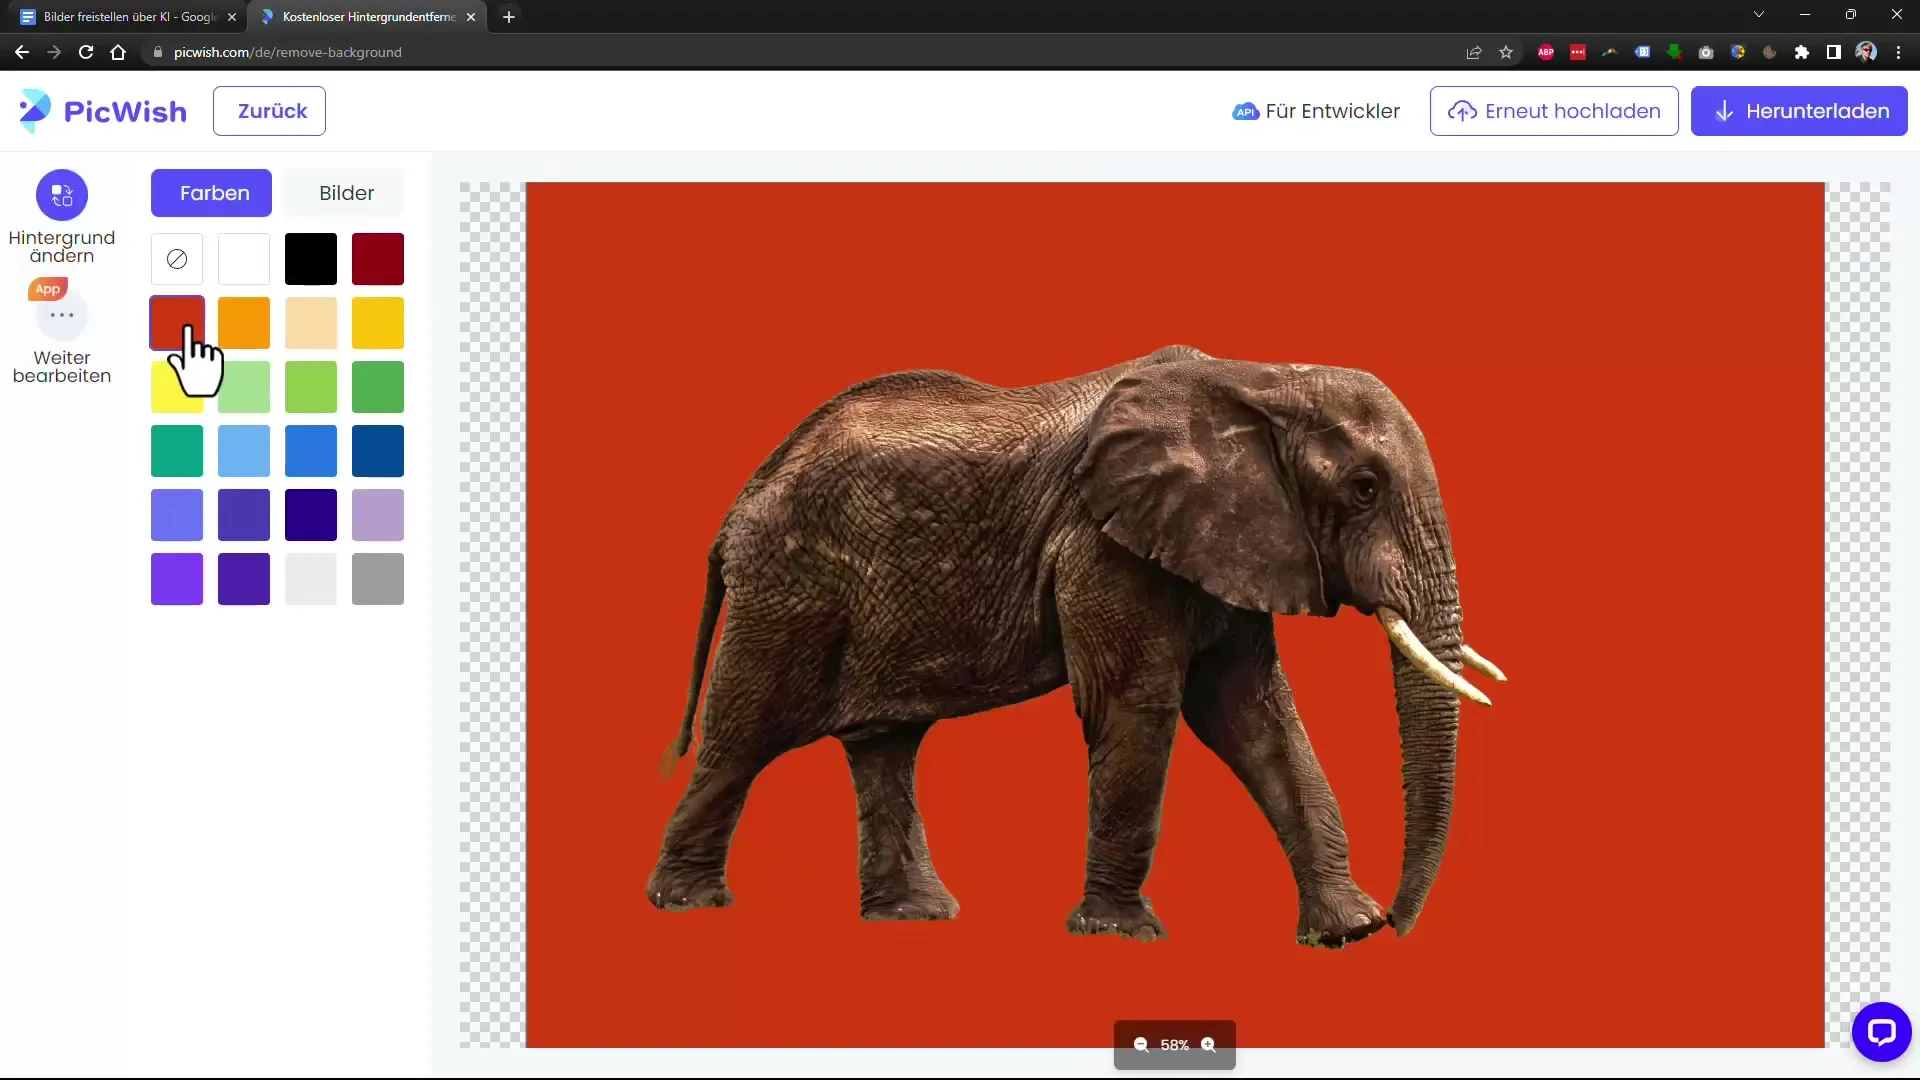Image resolution: width=1920 pixels, height=1080 pixels.
Task: Pick the medium blue color swatch
Action: click(x=311, y=451)
